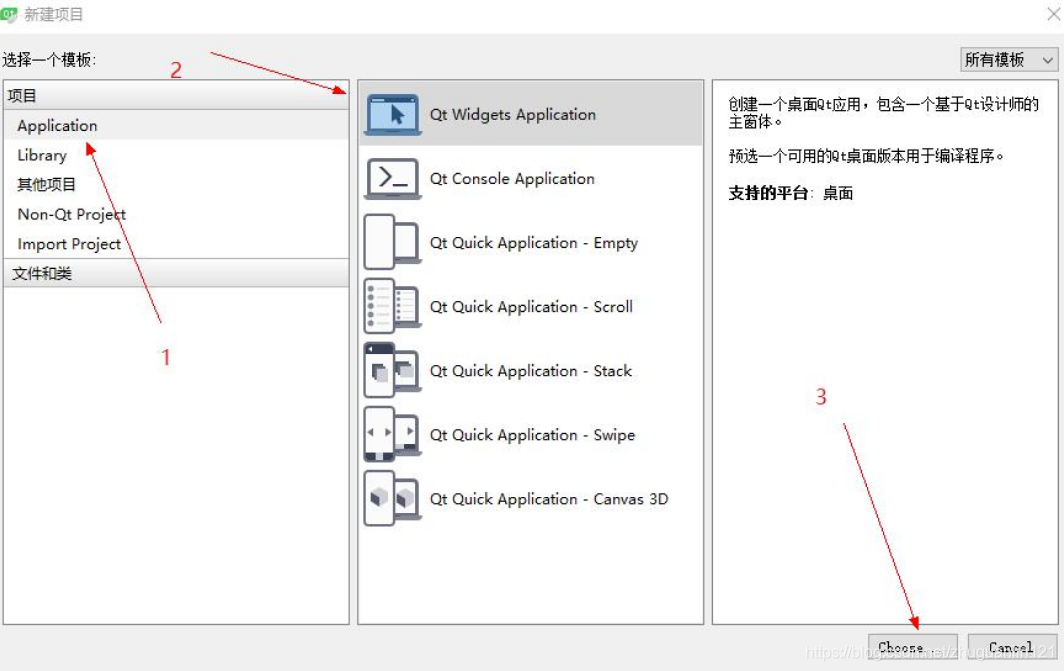Click the Cancel button
1064x671 pixels.
[x=1012, y=647]
